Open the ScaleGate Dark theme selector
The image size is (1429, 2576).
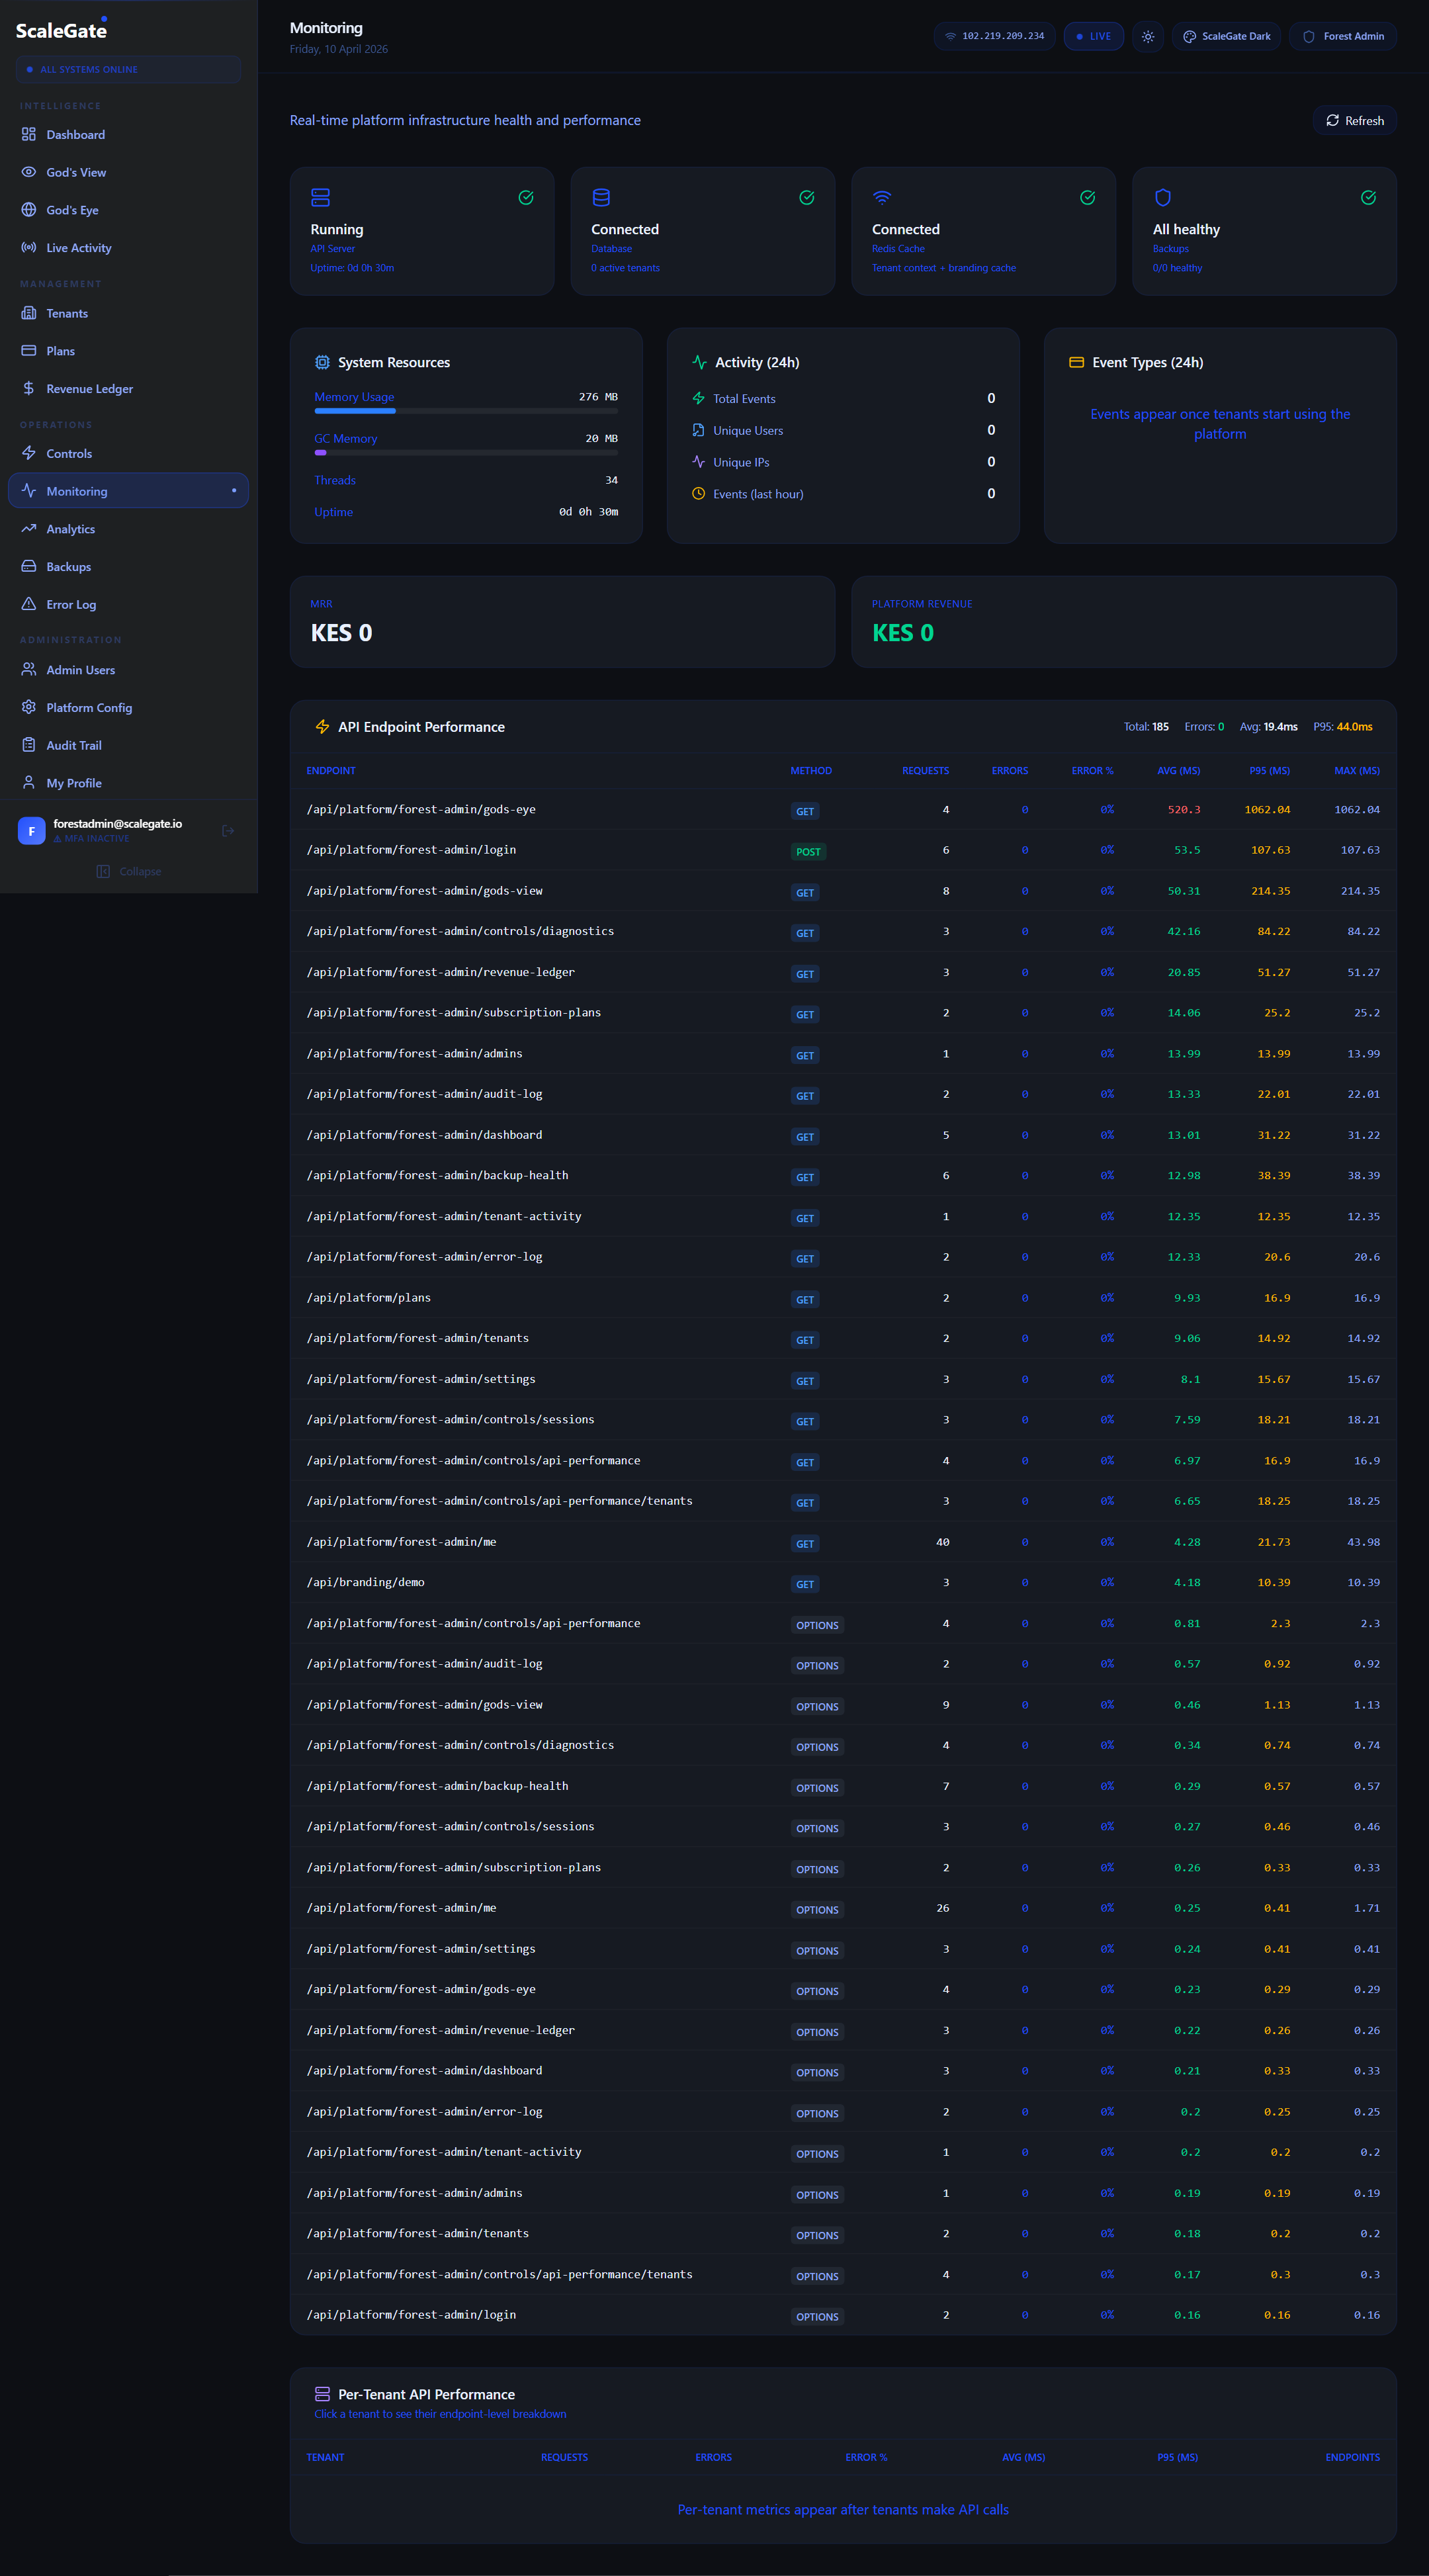click(1226, 36)
